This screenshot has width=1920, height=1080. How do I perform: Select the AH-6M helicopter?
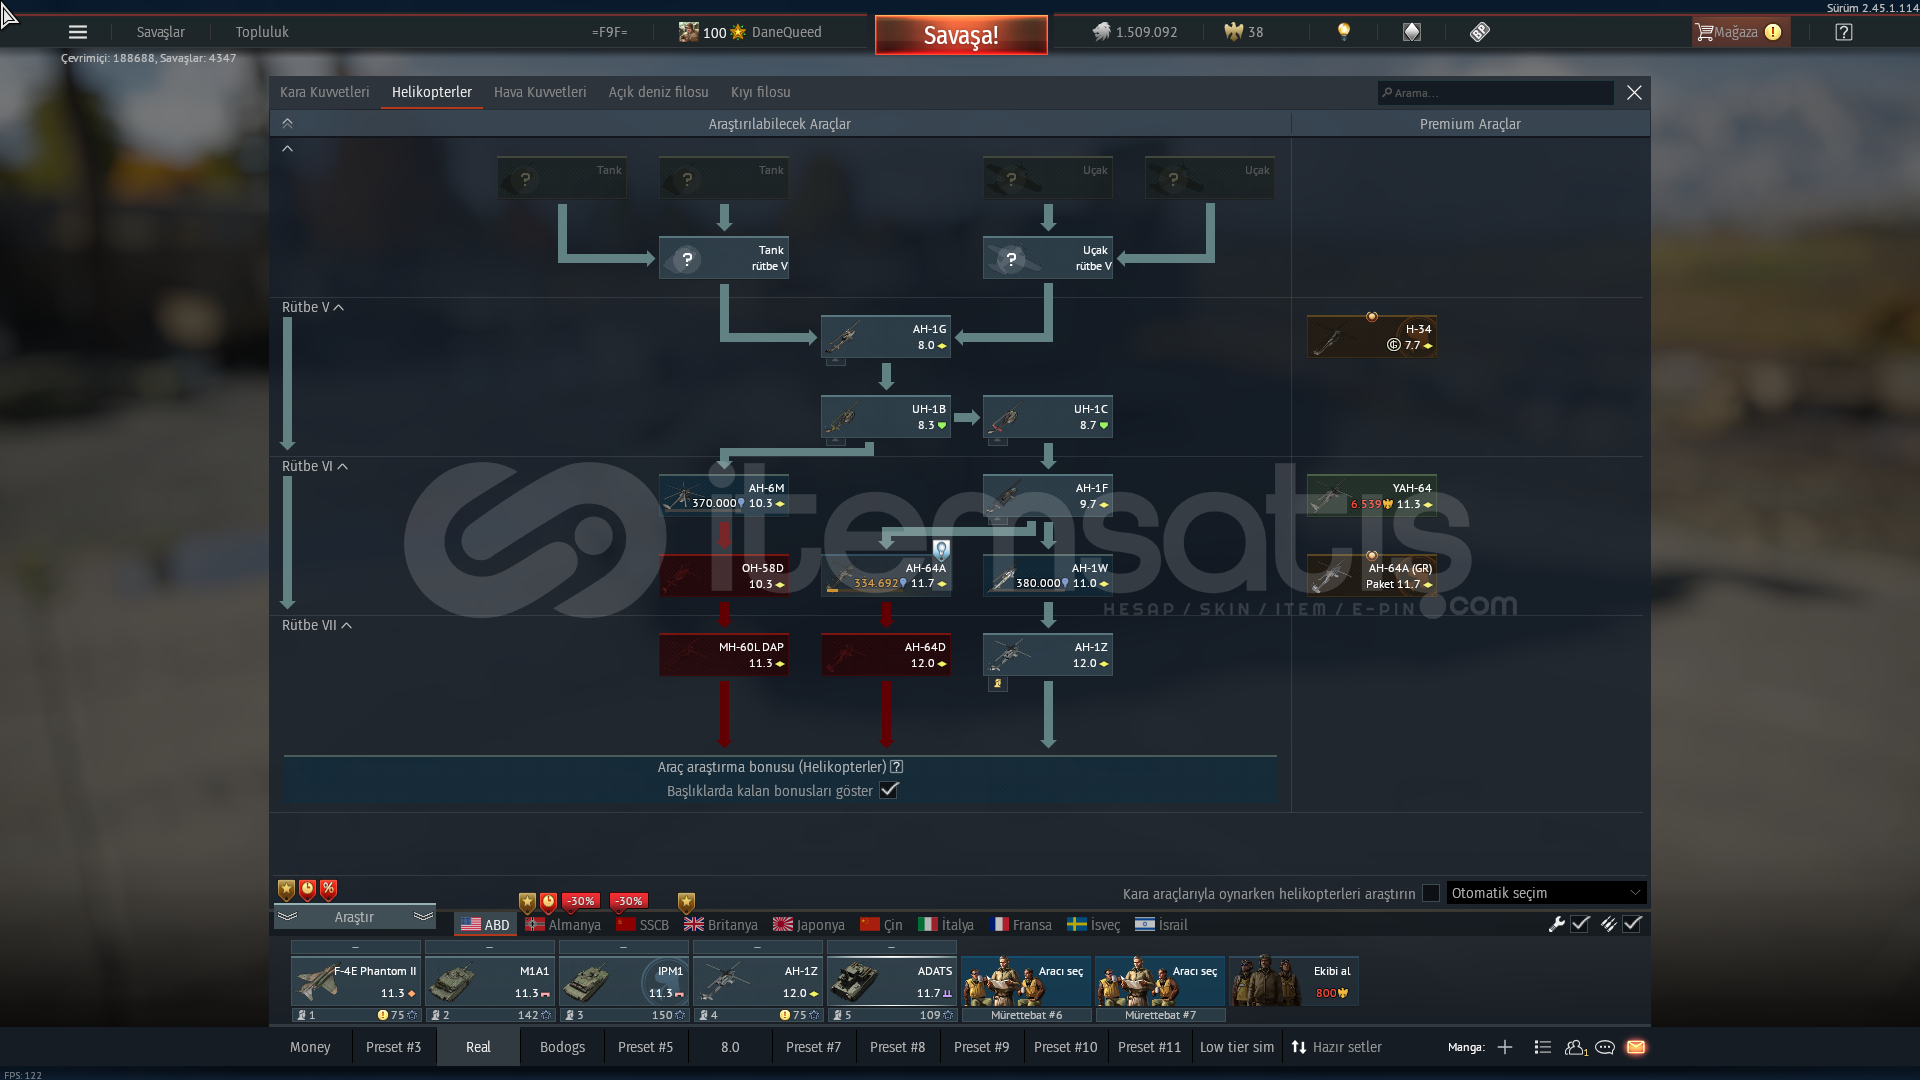(723, 496)
